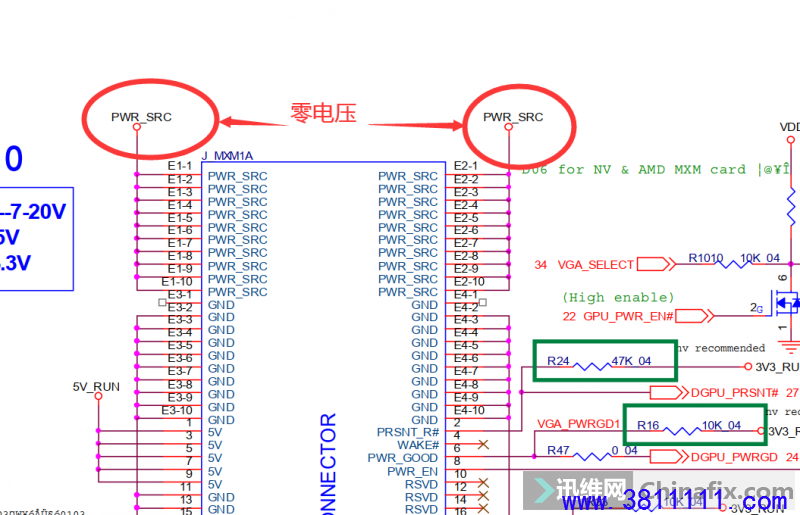This screenshot has width=800, height=515.
Task: Click pin label E1-10
Action: click(x=177, y=282)
